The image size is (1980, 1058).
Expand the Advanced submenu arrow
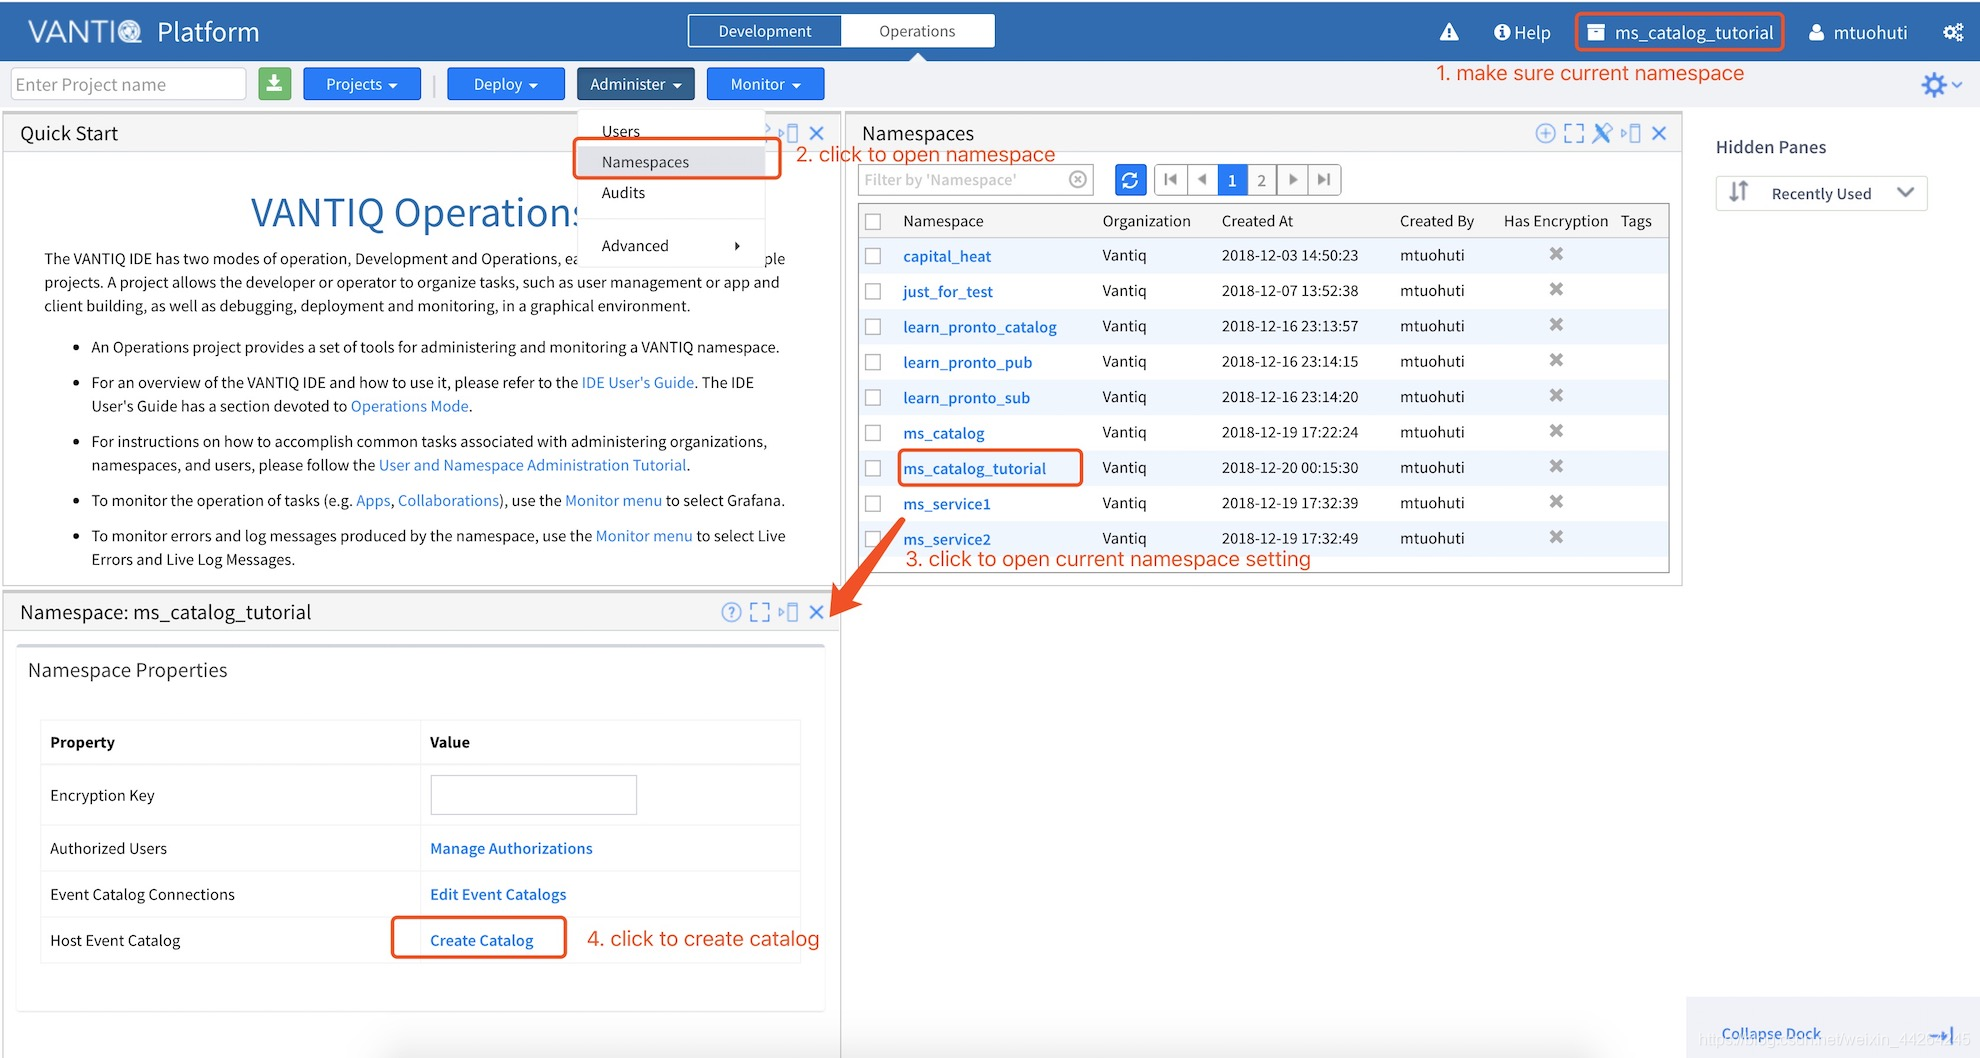pyautogui.click(x=737, y=246)
